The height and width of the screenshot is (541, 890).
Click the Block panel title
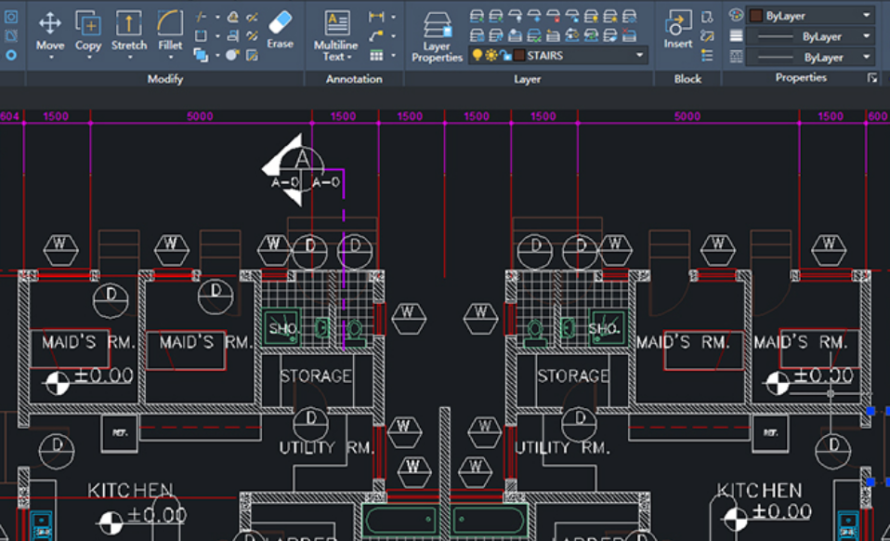click(687, 79)
